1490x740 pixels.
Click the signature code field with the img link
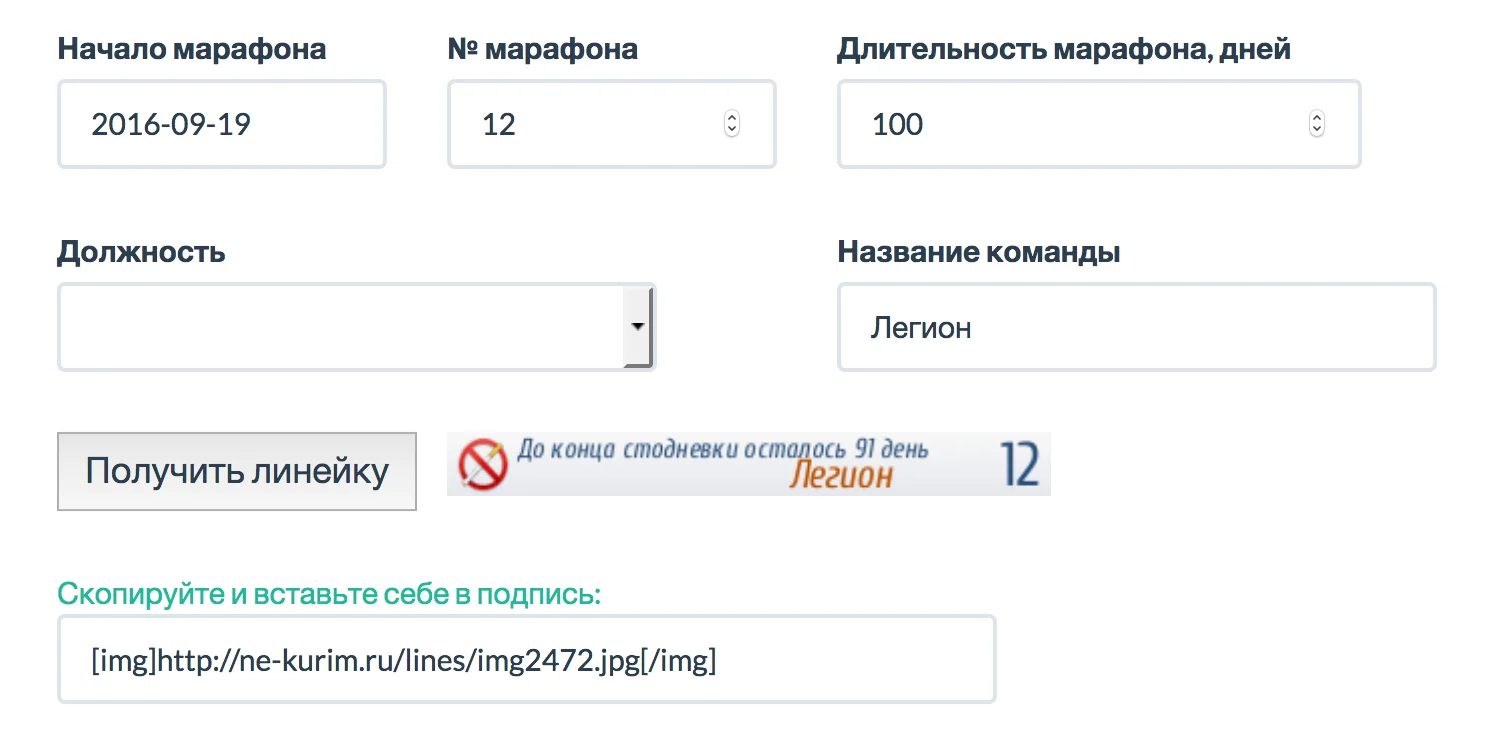pos(526,660)
